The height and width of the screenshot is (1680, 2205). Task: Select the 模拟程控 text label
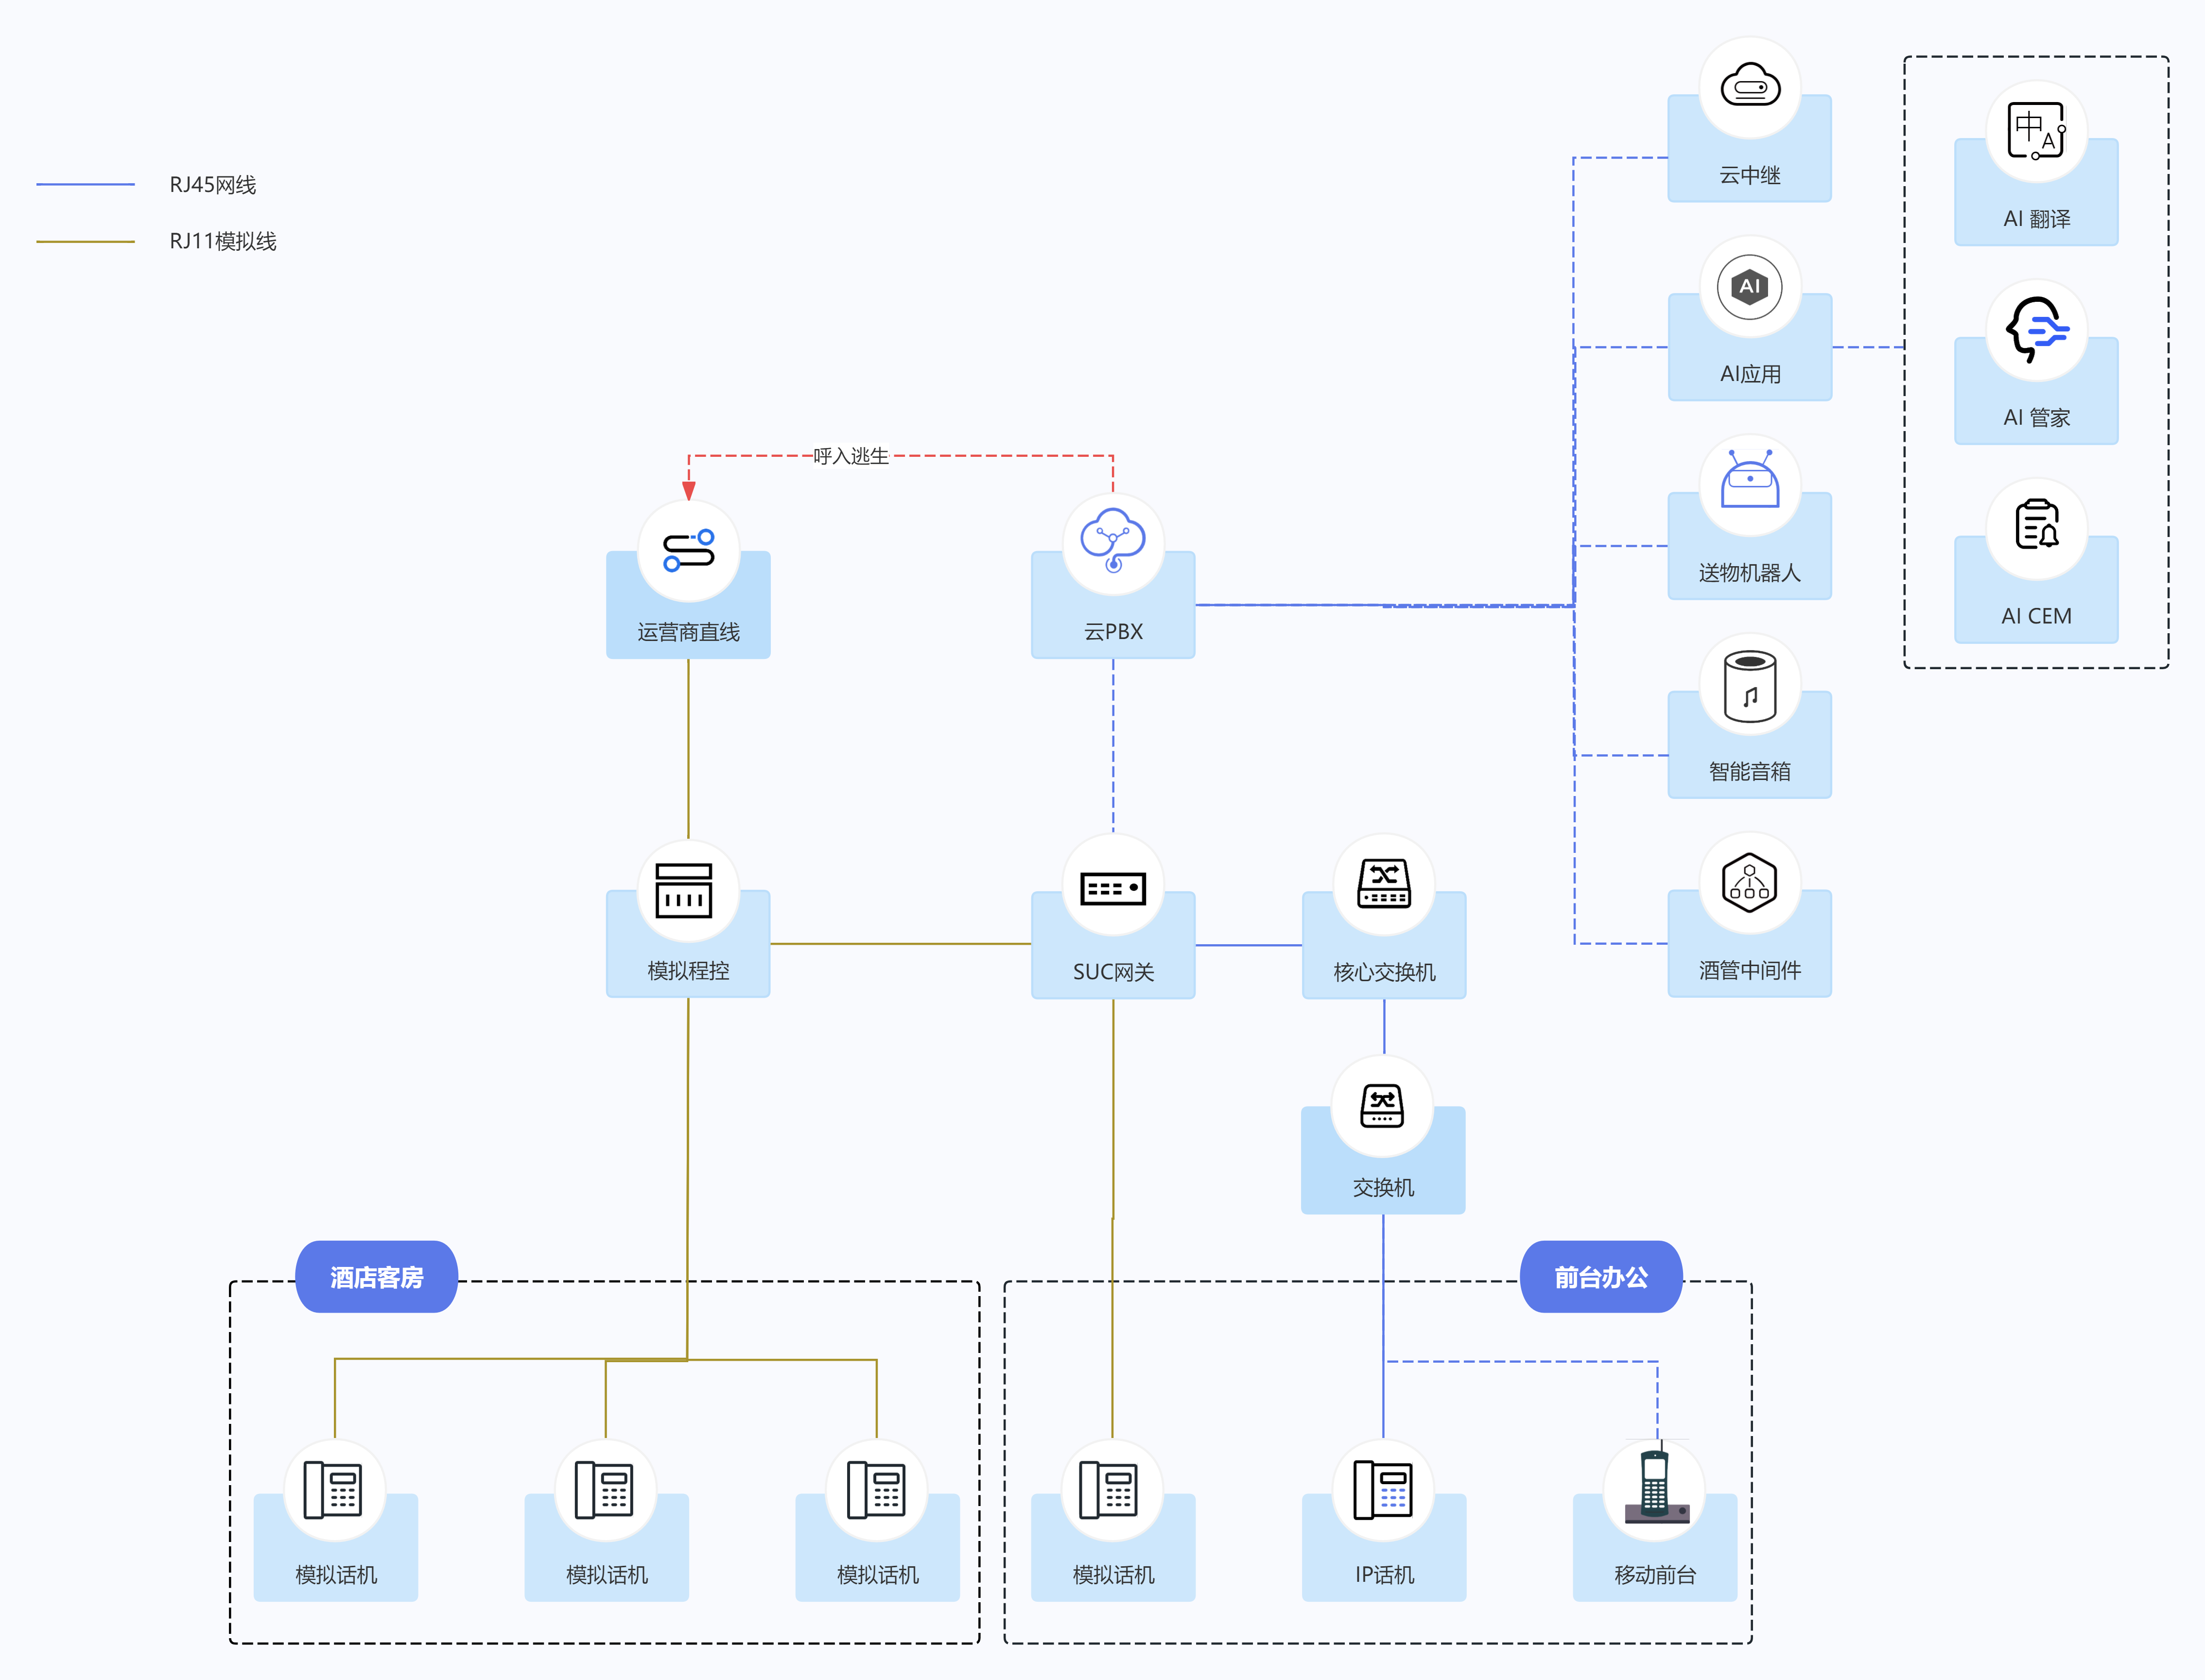tap(689, 971)
